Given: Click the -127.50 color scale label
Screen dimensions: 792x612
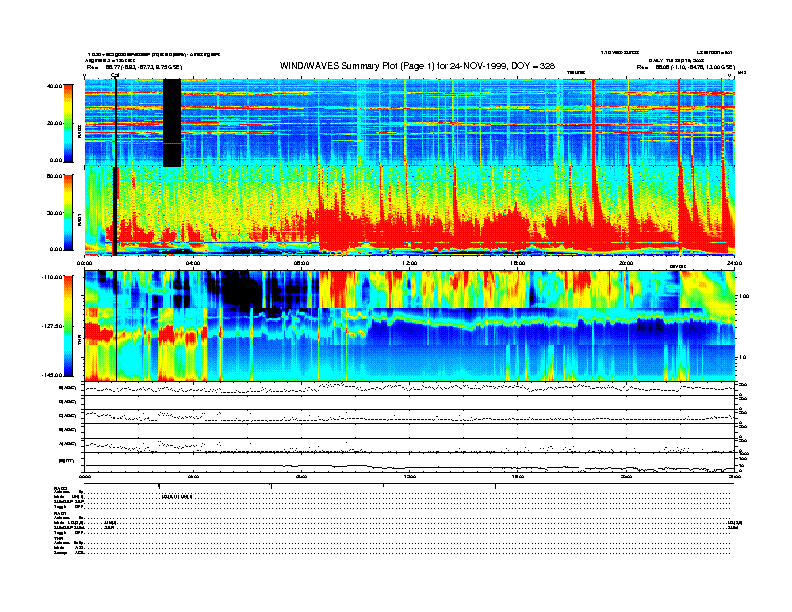Looking at the screenshot, I should tap(53, 326).
